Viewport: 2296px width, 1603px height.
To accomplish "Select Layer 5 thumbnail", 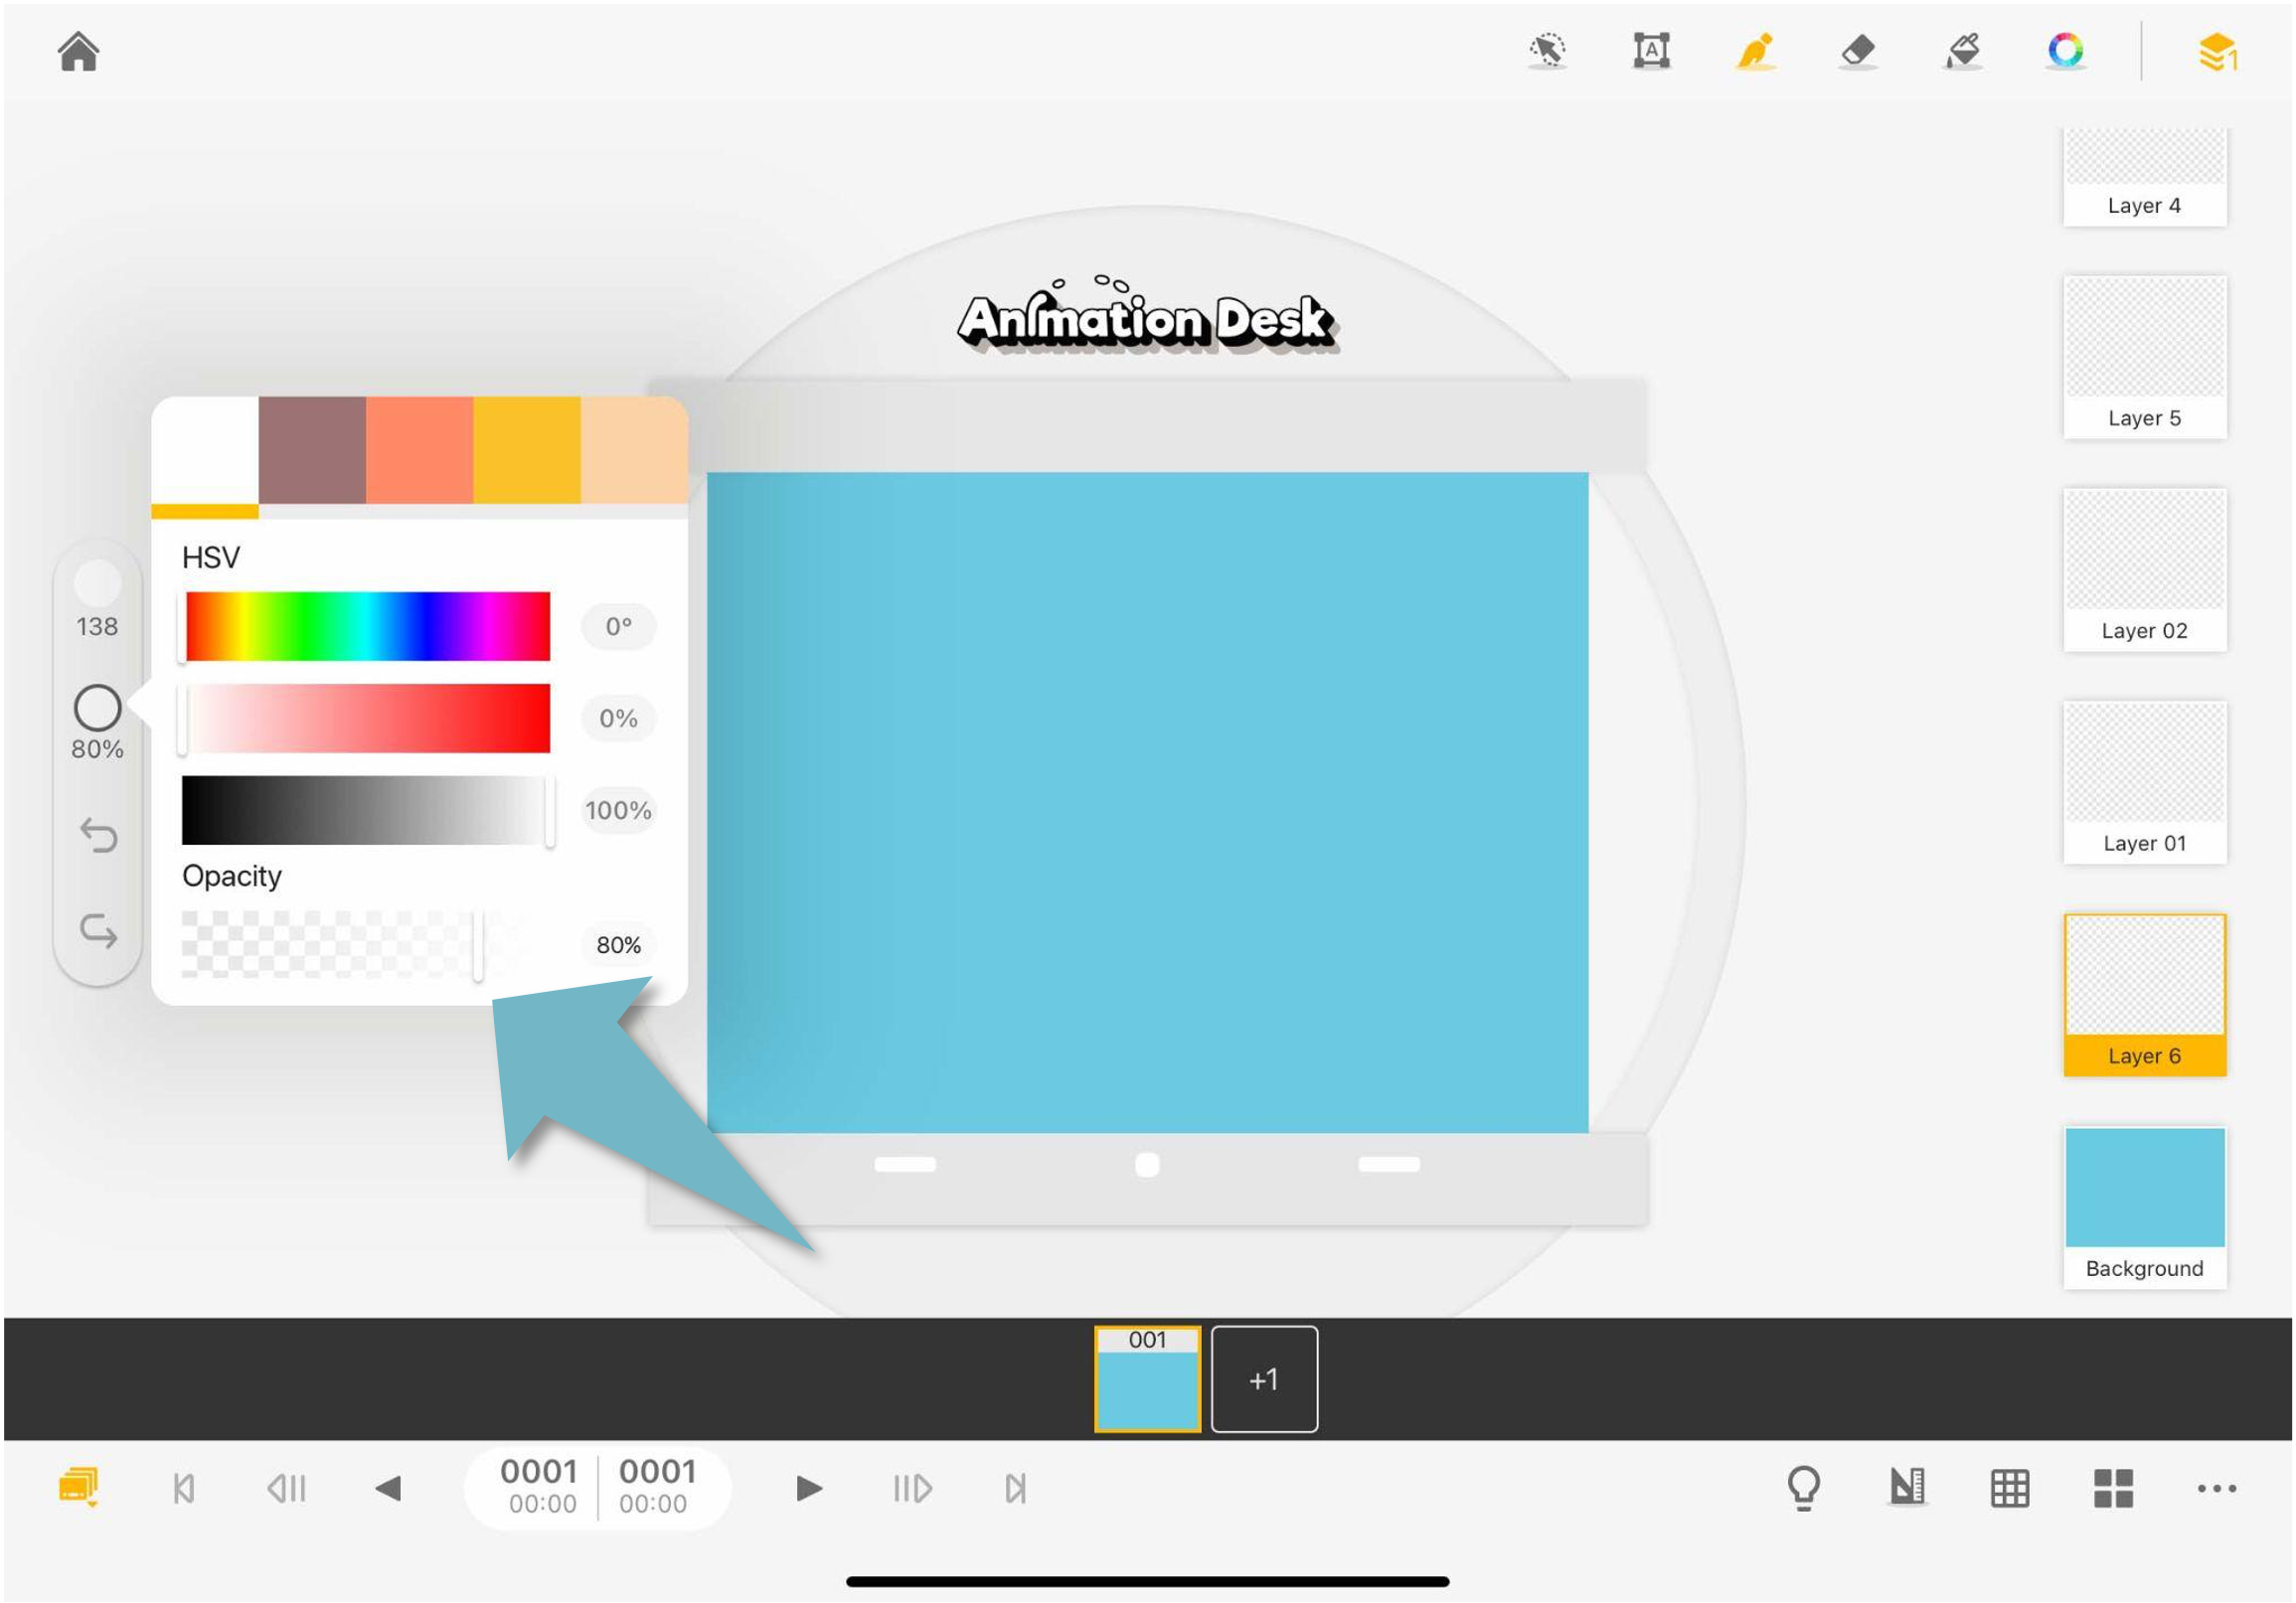I will [2145, 357].
